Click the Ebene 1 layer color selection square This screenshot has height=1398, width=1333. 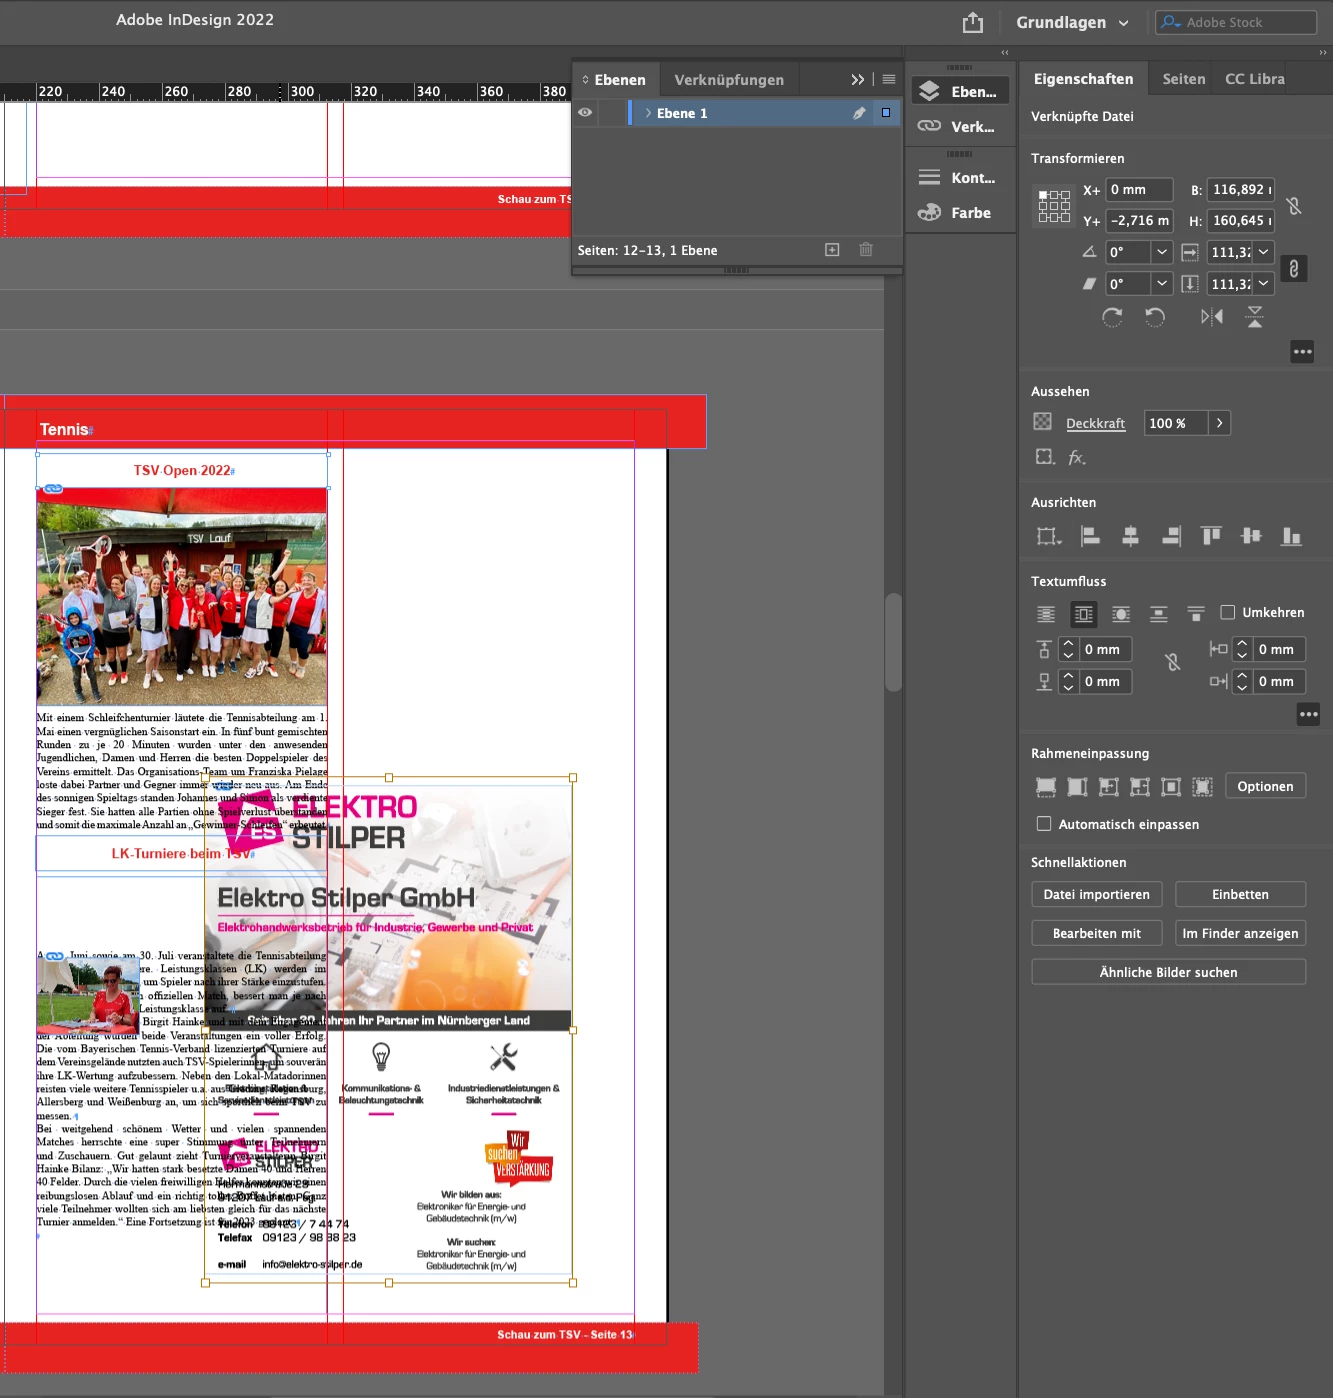(x=886, y=113)
